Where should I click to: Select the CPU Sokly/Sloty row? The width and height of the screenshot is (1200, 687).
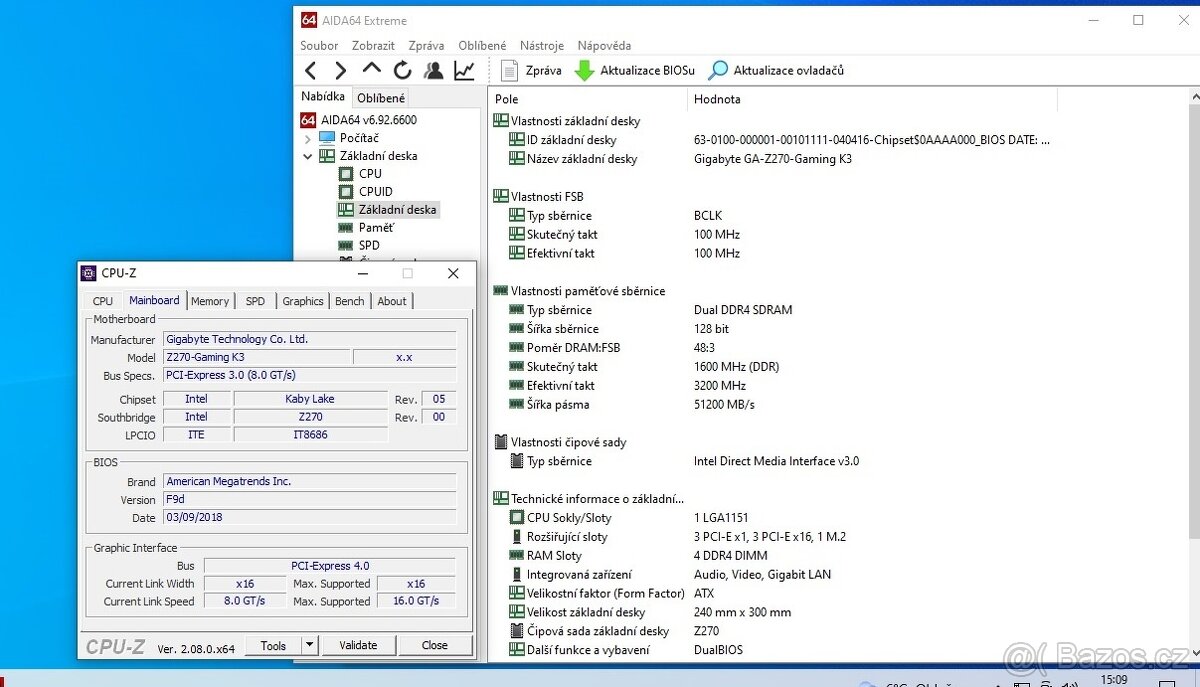click(630, 518)
